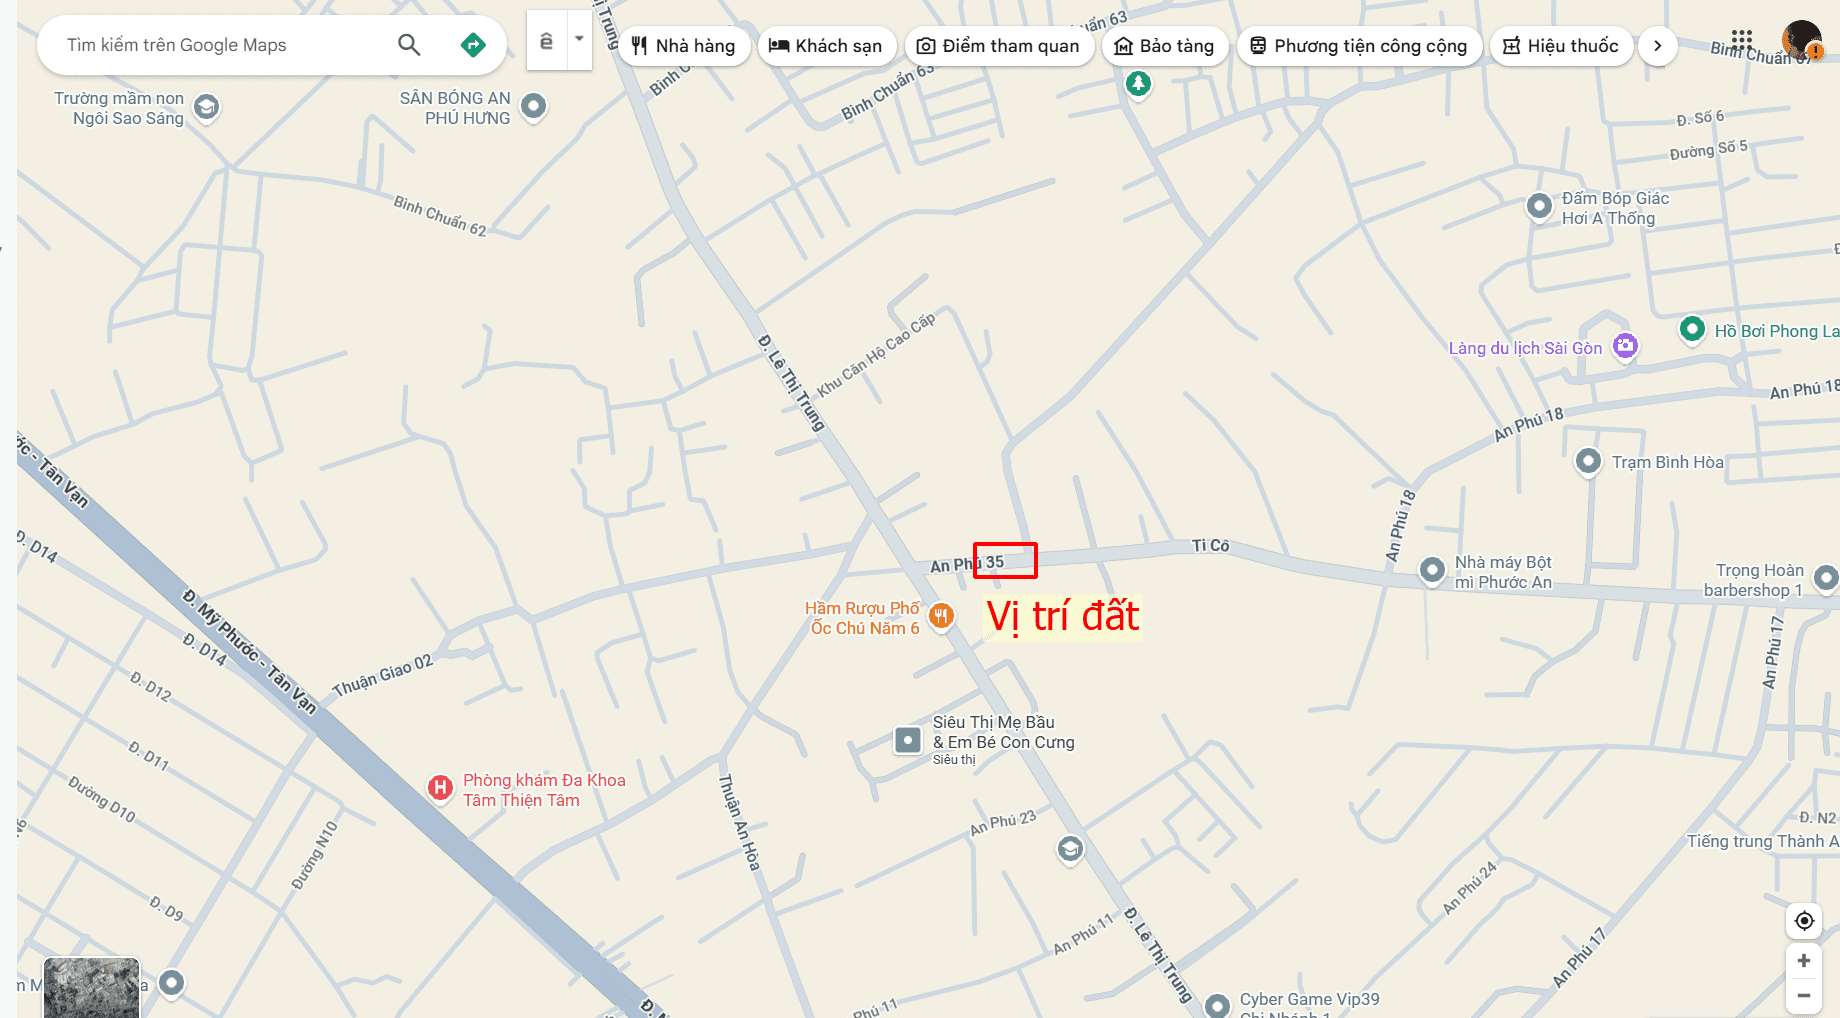Filter by Khách sạn chip
Screen dimensions: 1840x1018
pyautogui.click(x=826, y=46)
